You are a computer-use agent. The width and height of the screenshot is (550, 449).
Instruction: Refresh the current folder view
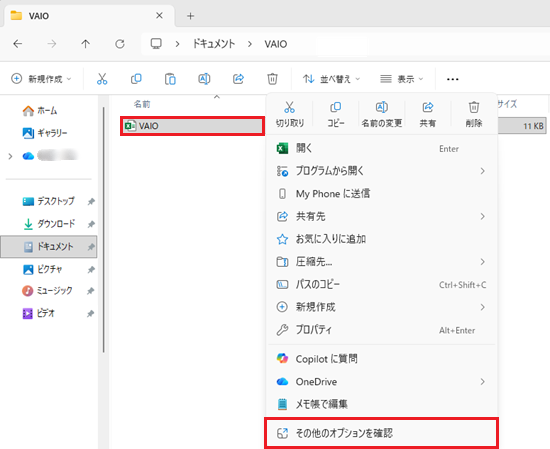(120, 44)
